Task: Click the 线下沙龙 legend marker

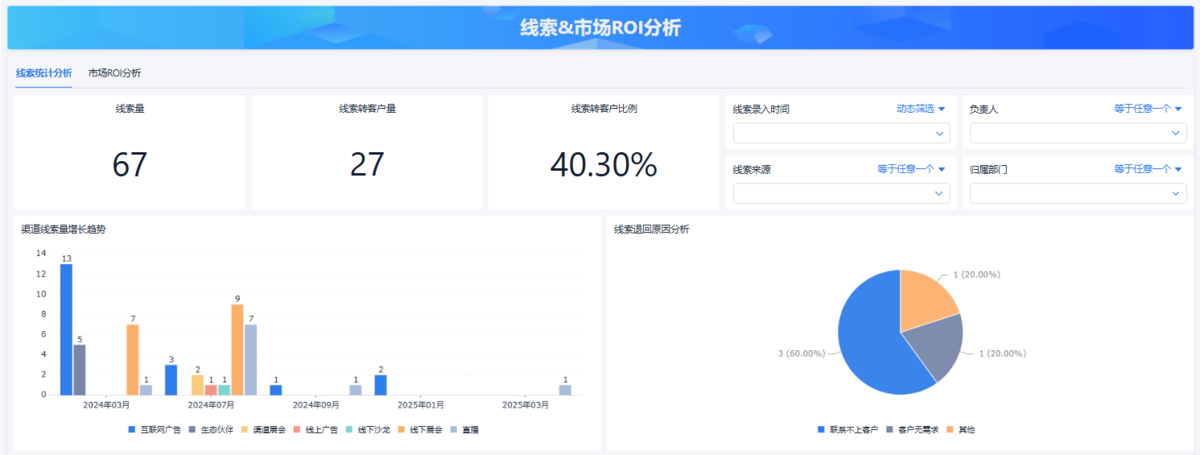Action: pyautogui.click(x=350, y=429)
